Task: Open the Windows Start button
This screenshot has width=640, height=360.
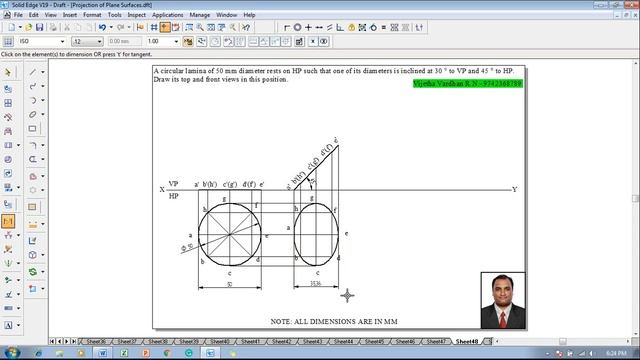Action: click(12, 353)
